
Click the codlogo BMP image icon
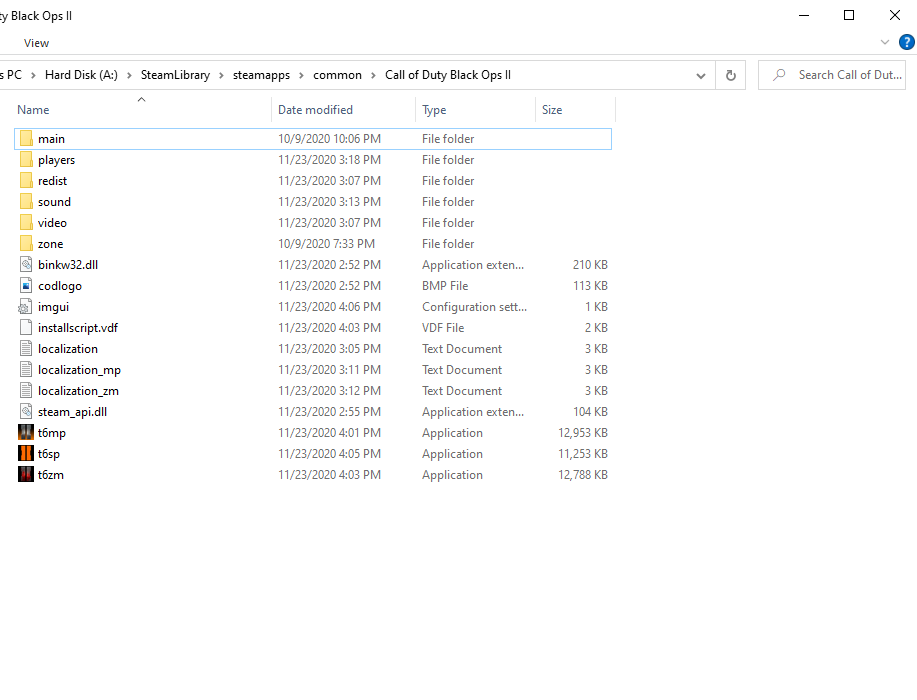pos(26,286)
